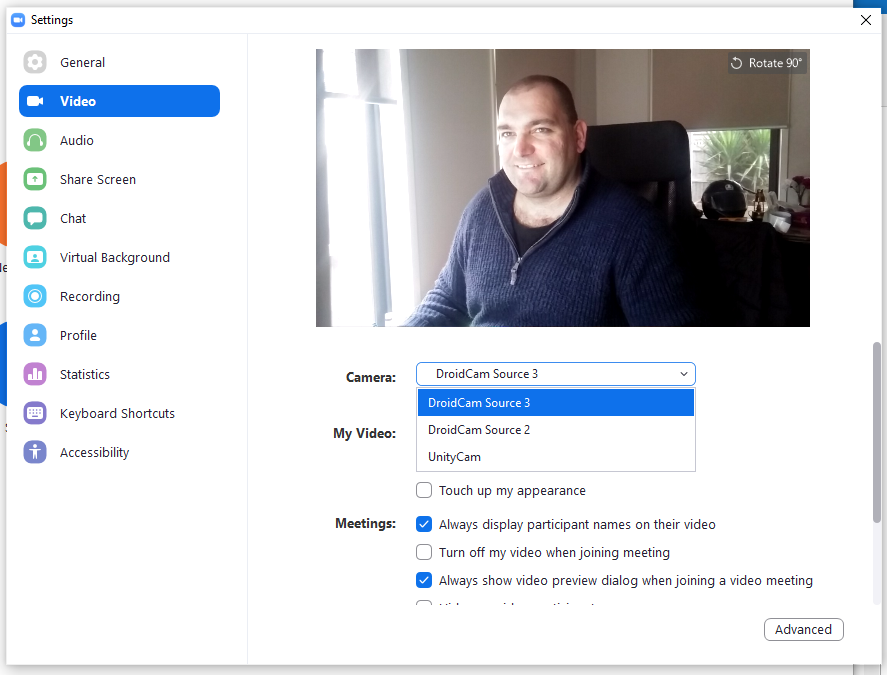
Task: Click the Recording circle icon
Action: (x=35, y=296)
